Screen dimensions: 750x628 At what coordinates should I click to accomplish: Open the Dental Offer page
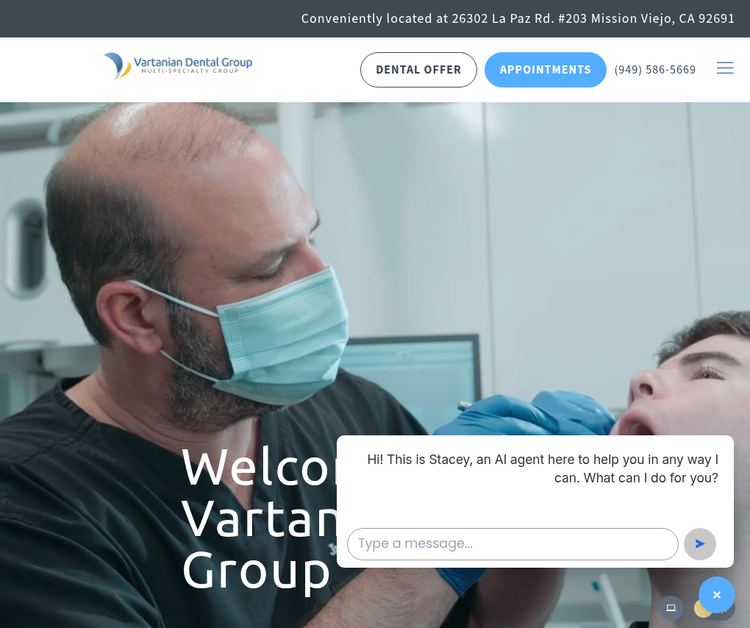[x=418, y=70]
